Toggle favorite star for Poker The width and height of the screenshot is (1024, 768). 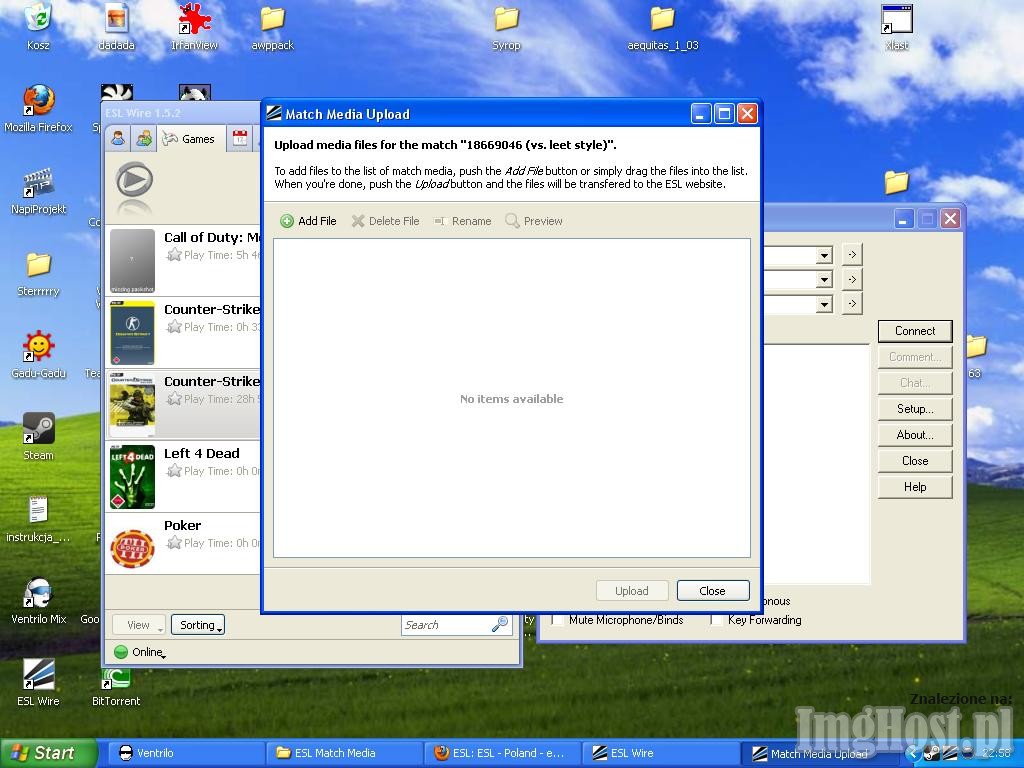click(x=174, y=542)
